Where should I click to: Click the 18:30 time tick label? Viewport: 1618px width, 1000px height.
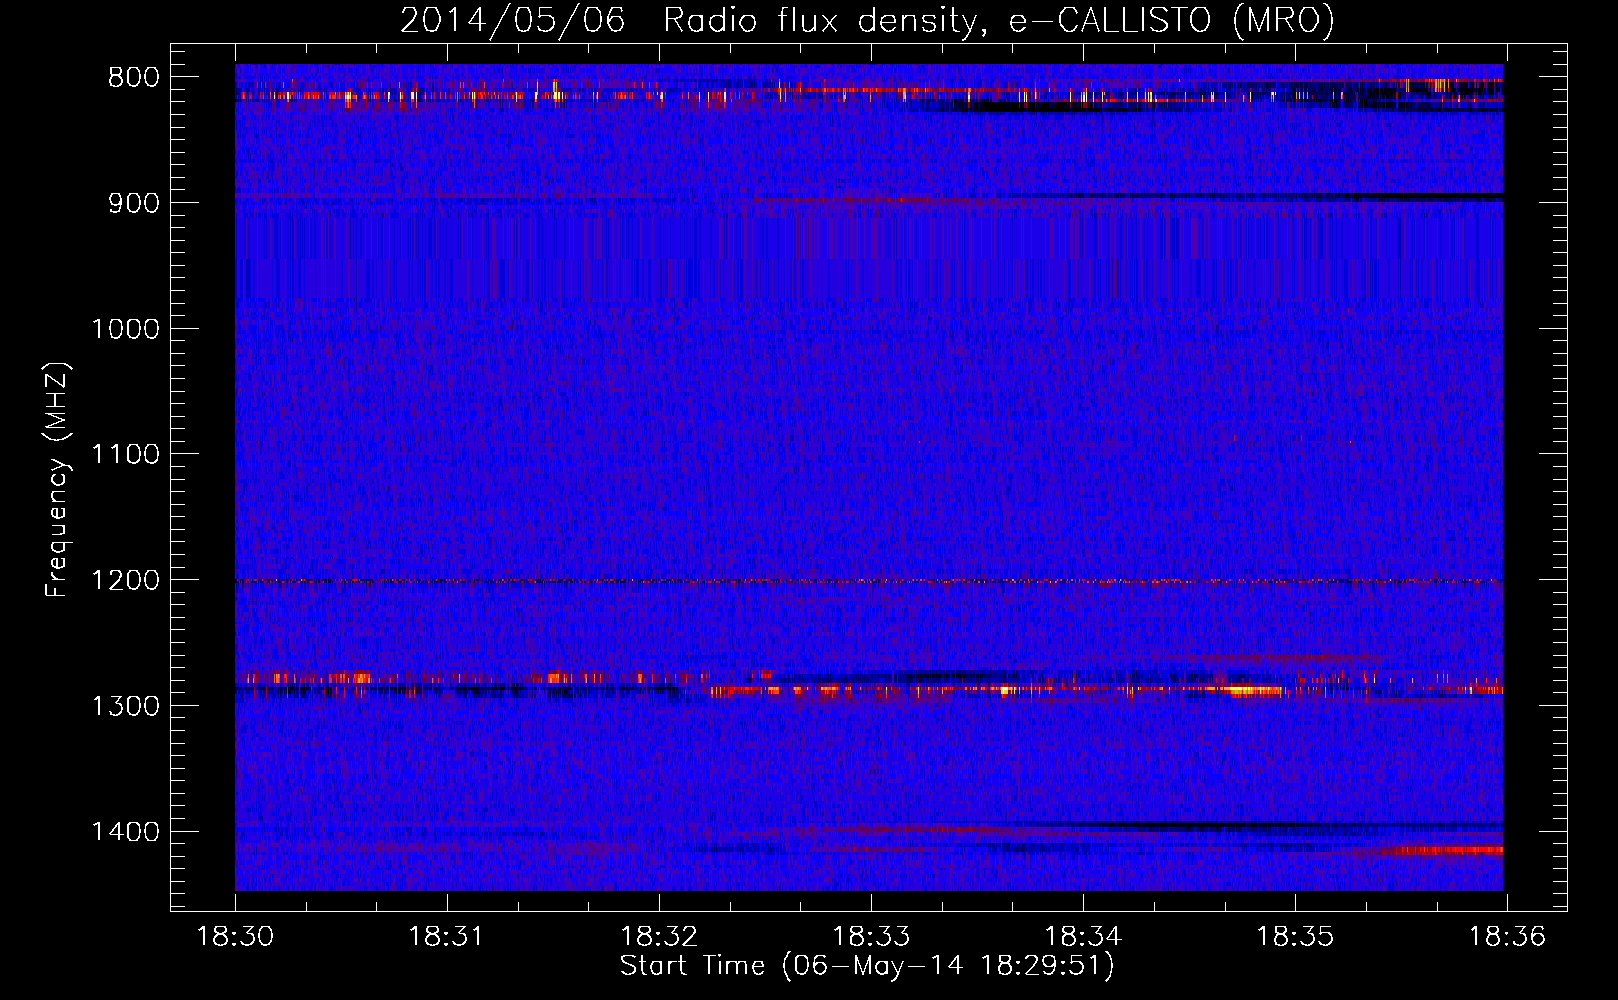pyautogui.click(x=236, y=937)
